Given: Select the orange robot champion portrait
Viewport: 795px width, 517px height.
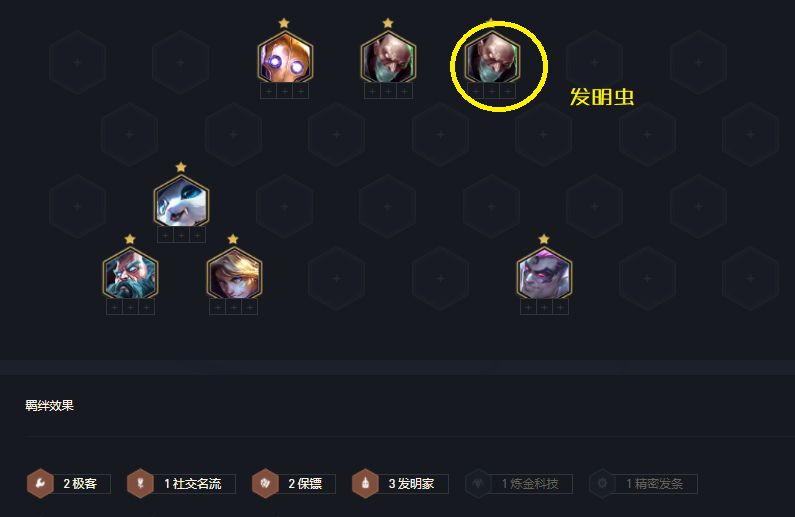Looking at the screenshot, I should click(285, 57).
